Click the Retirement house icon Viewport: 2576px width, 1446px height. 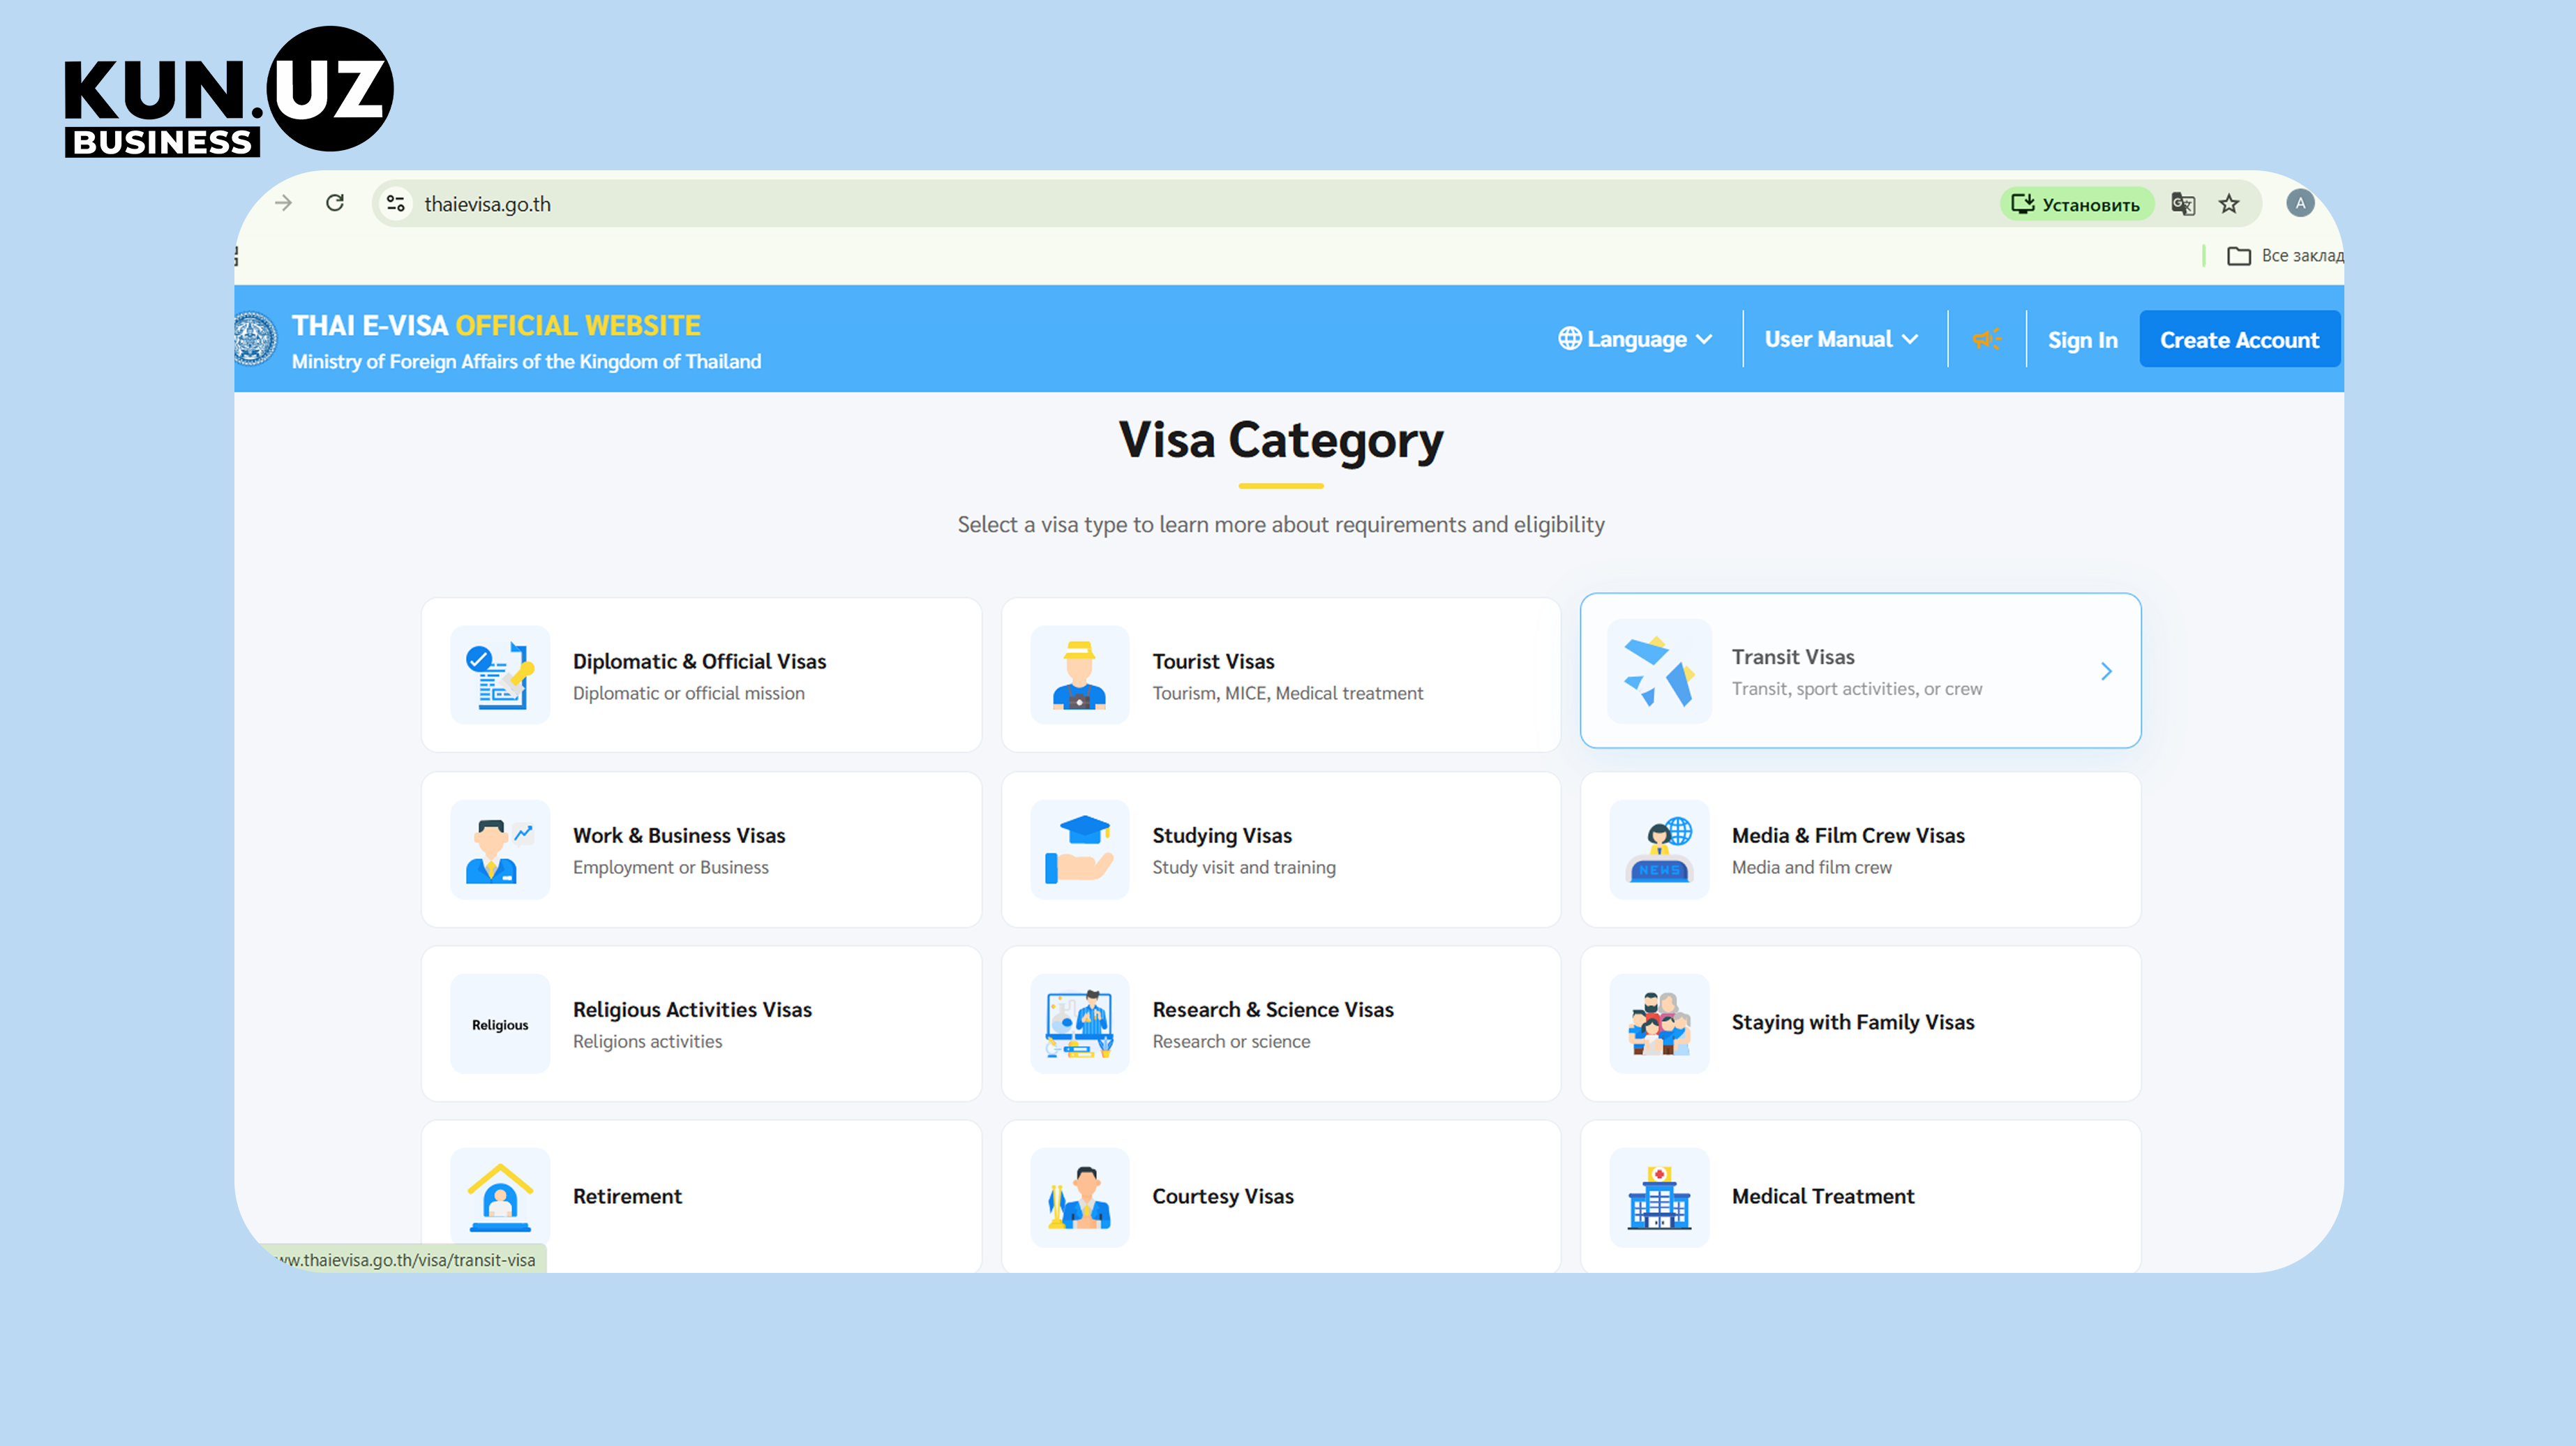coord(500,1198)
